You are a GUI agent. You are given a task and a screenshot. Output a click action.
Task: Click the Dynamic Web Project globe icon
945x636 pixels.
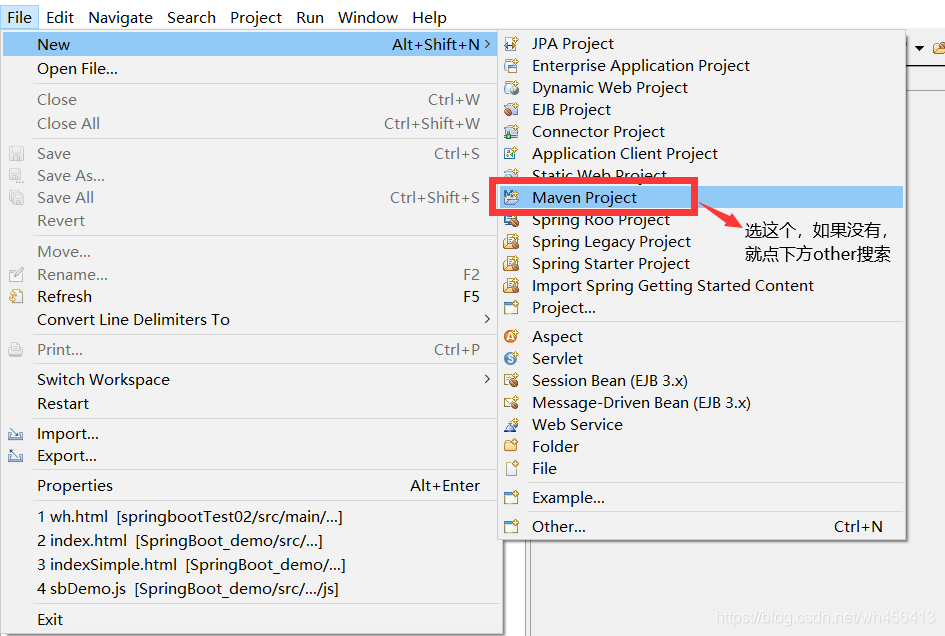511,87
